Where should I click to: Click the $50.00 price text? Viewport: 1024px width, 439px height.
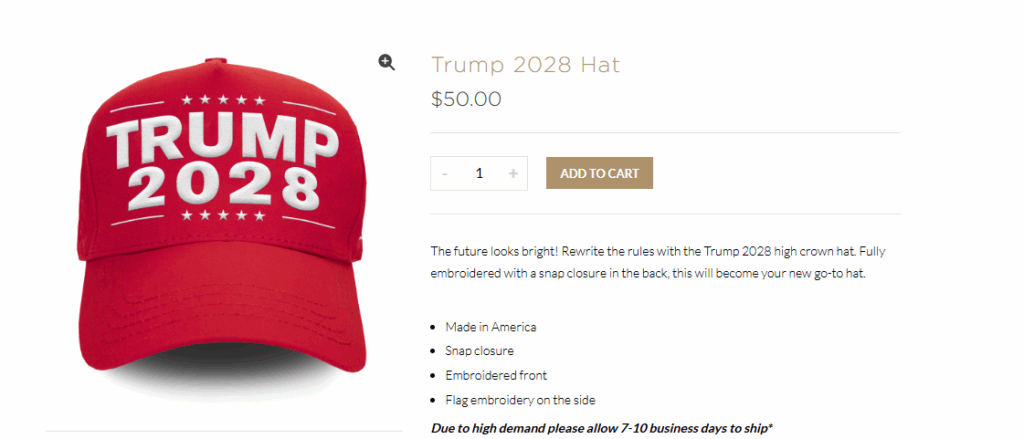pyautogui.click(x=466, y=99)
